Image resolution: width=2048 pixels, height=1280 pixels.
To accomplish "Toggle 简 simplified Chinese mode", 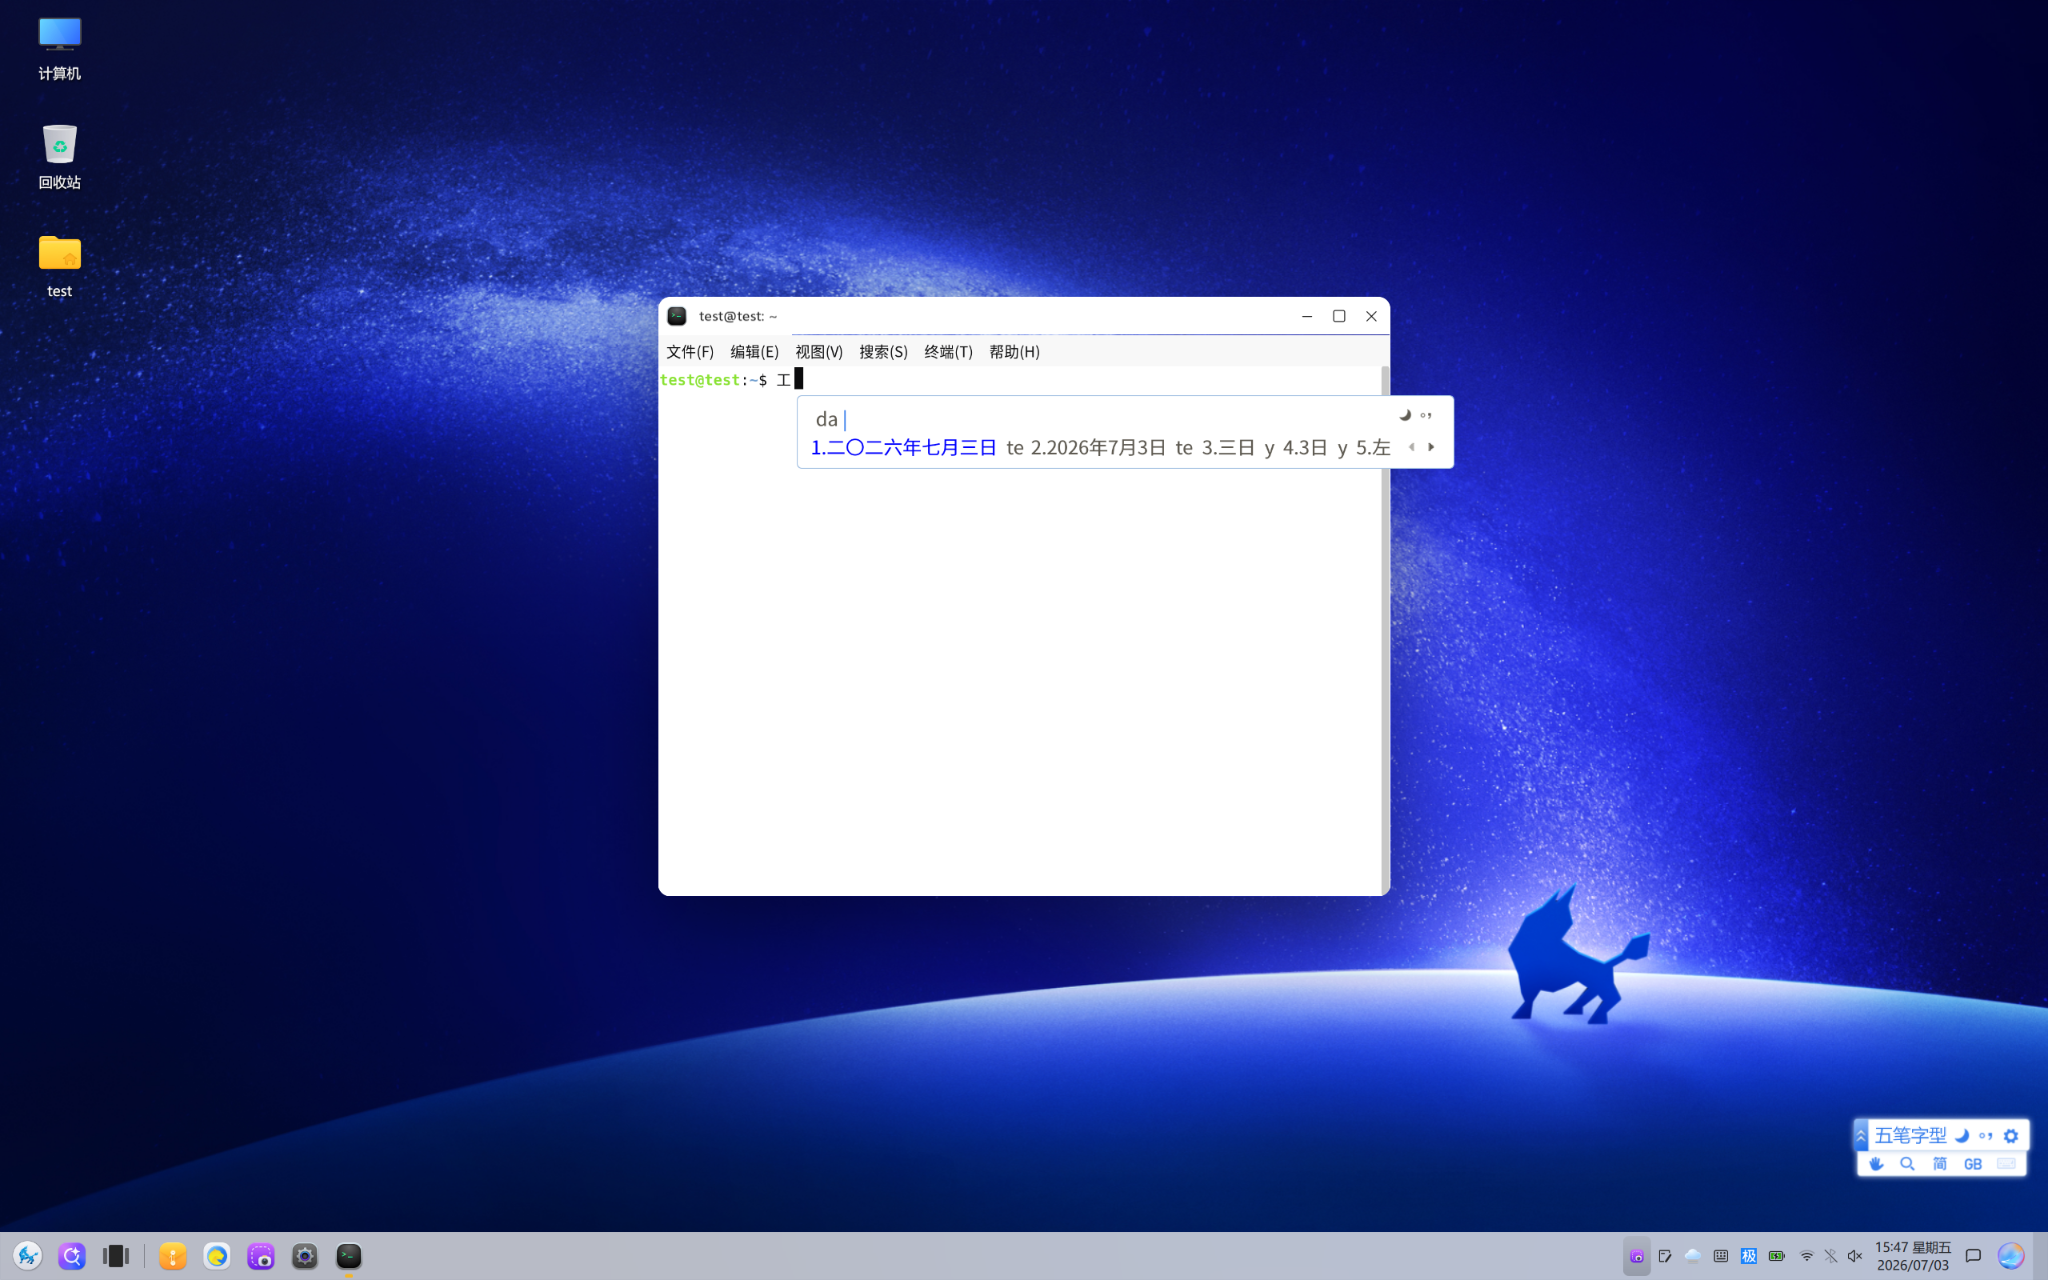I will click(1940, 1164).
